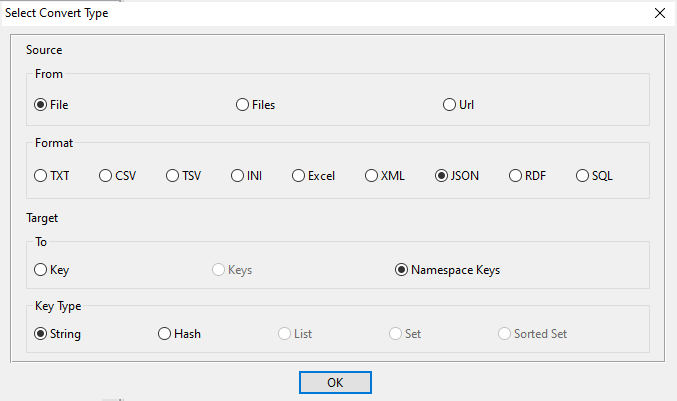
Task: Pick the TSV format radio button
Action: pos(173,176)
